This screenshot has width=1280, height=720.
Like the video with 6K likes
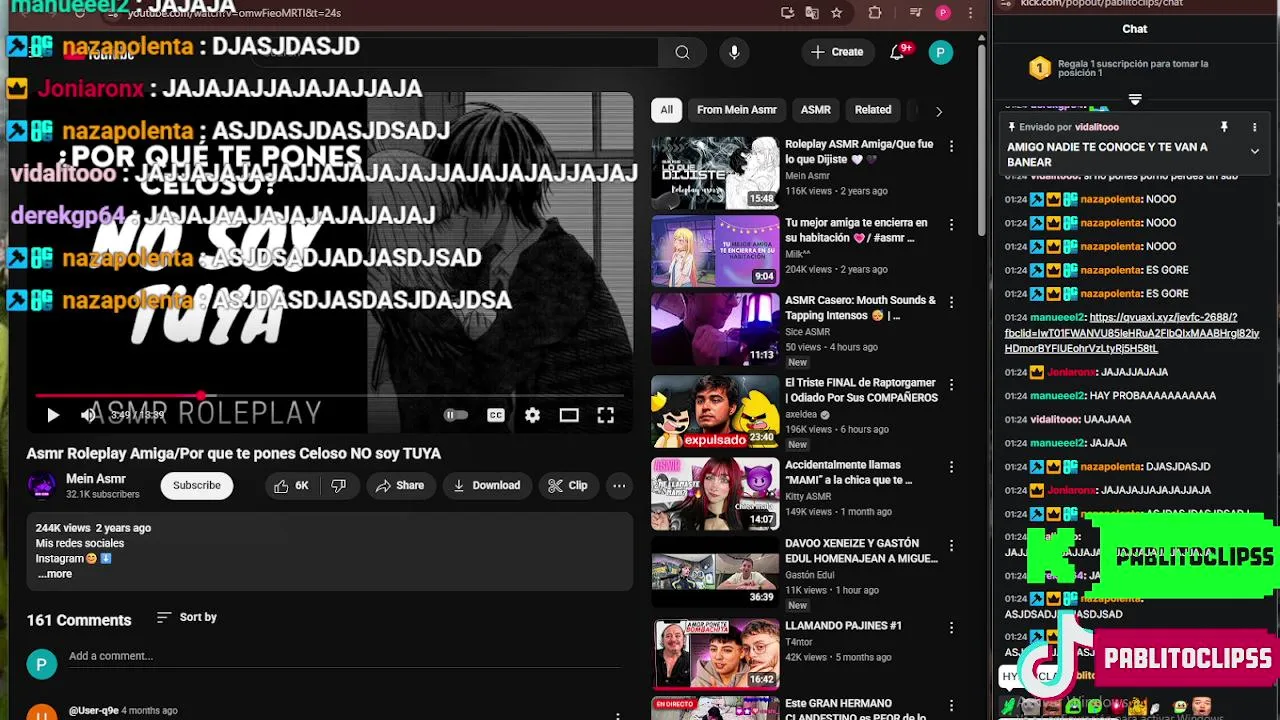pyautogui.click(x=292, y=485)
